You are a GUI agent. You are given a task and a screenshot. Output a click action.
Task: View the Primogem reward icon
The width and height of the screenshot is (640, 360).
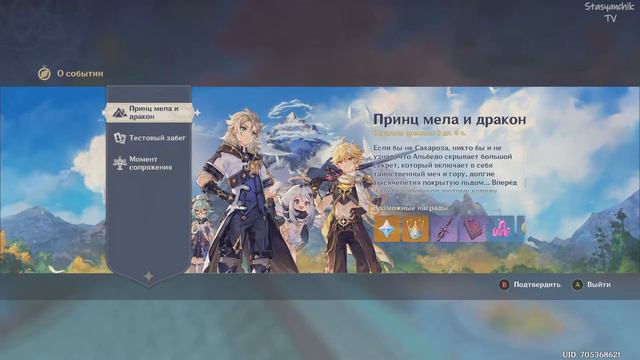pos(387,229)
